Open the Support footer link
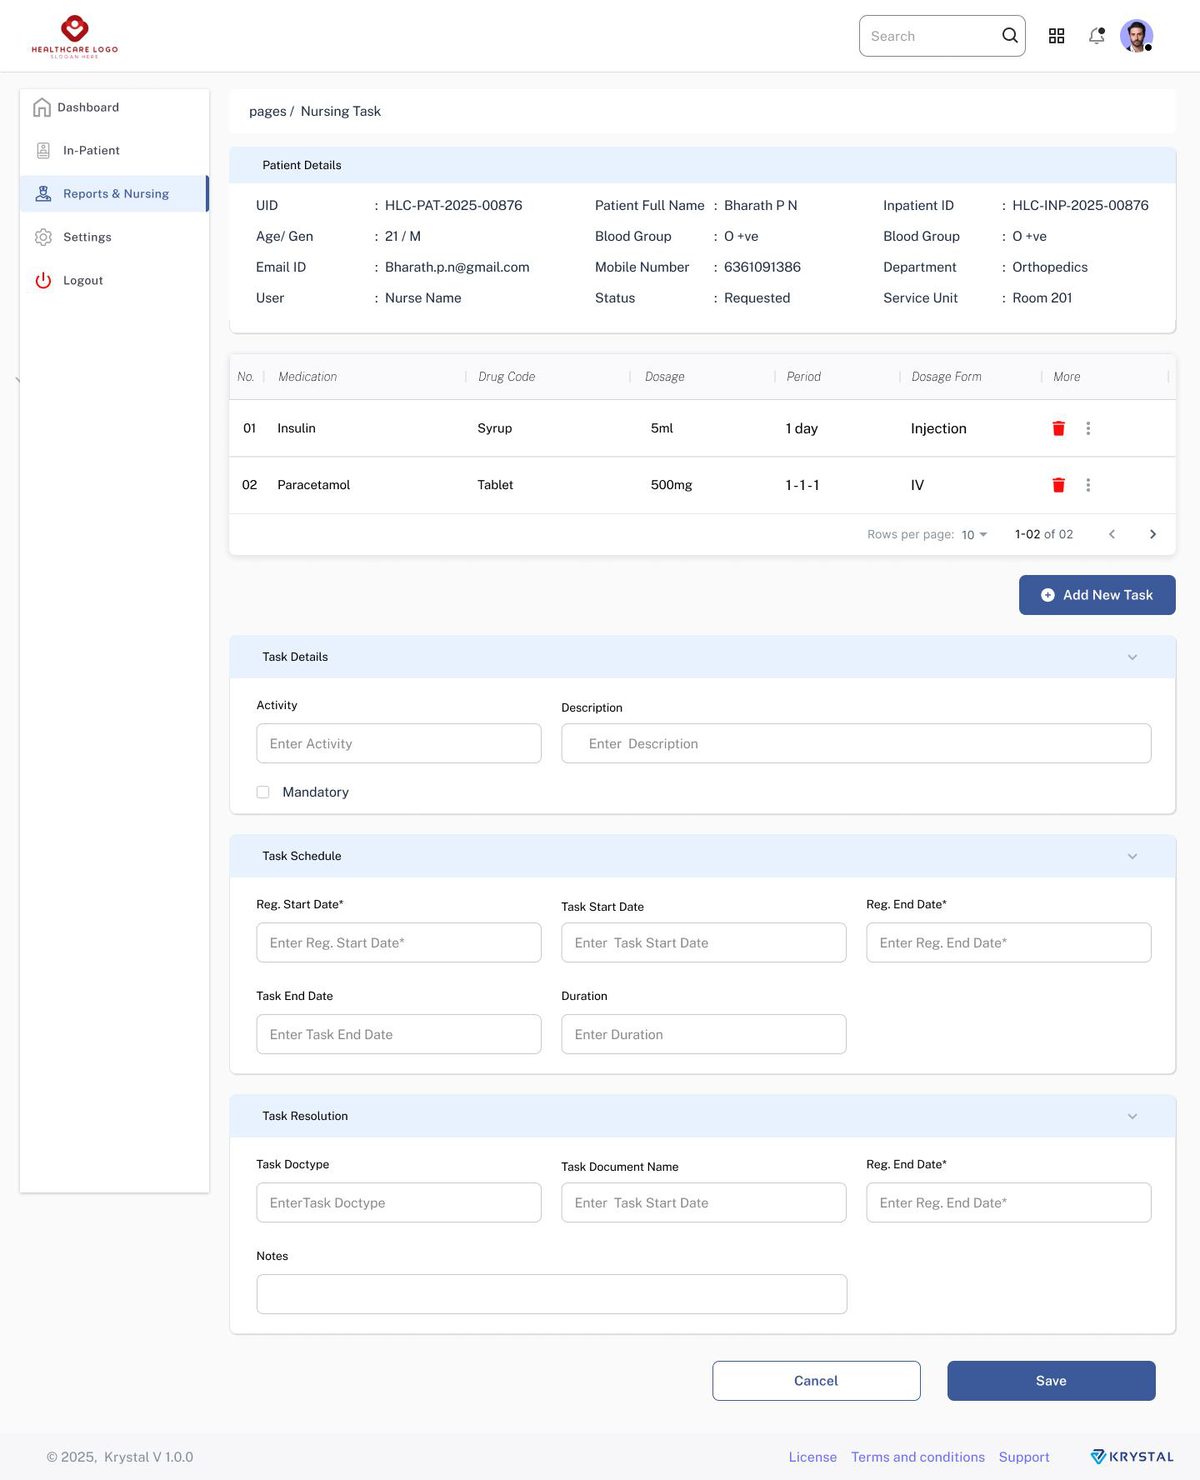 click(x=1024, y=1457)
